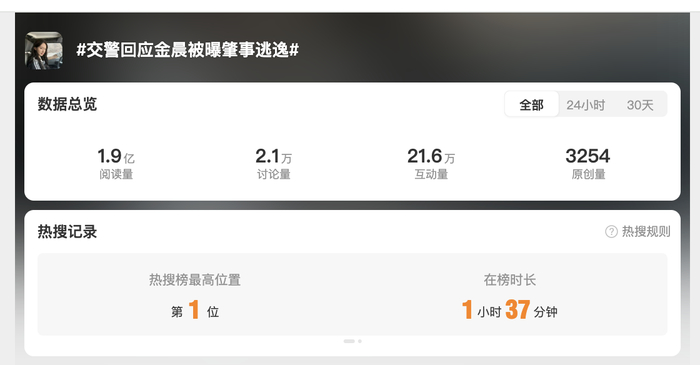The height and width of the screenshot is (365, 700).
Task: Click the 第1位 ranking value
Action: pos(195,310)
